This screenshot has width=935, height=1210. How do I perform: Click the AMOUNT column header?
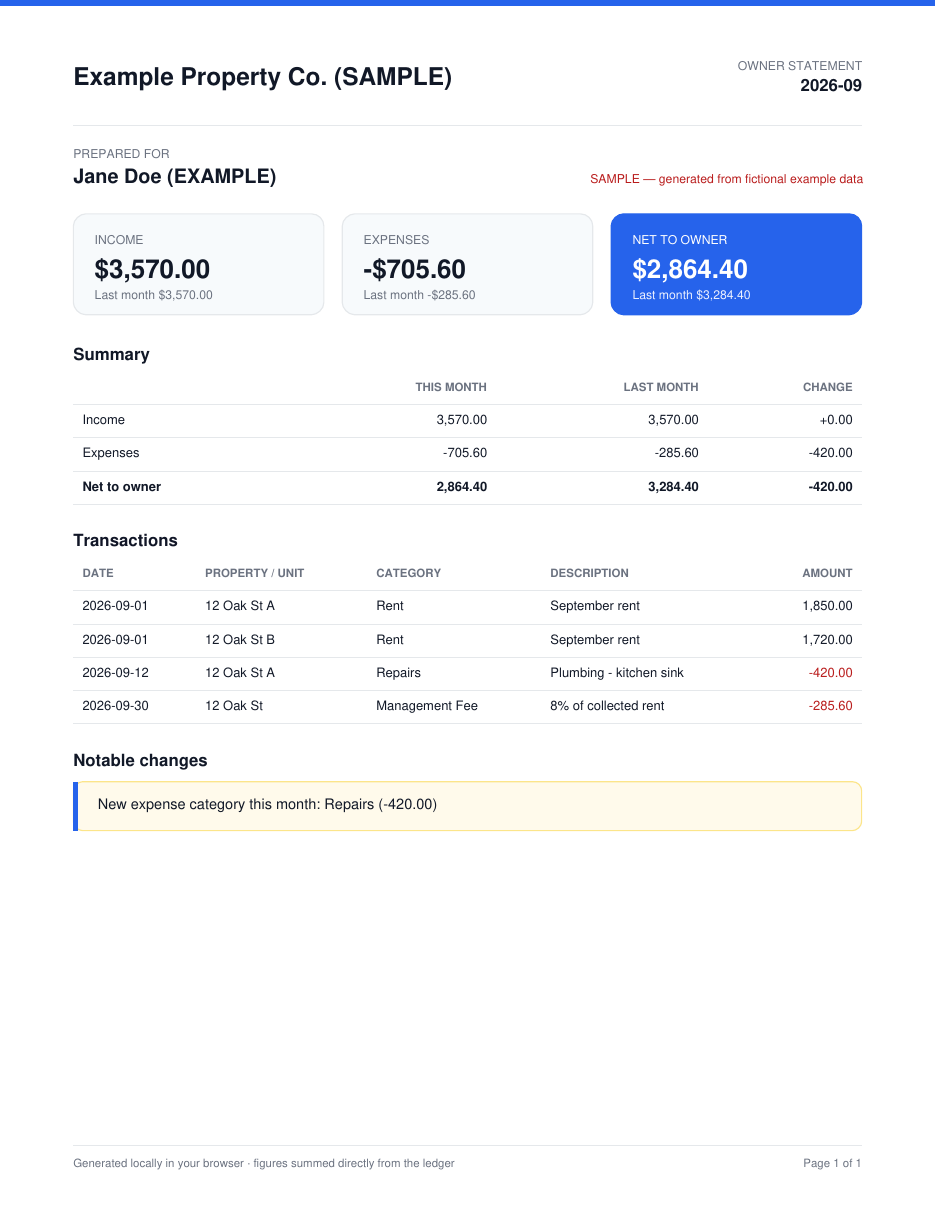click(x=827, y=573)
